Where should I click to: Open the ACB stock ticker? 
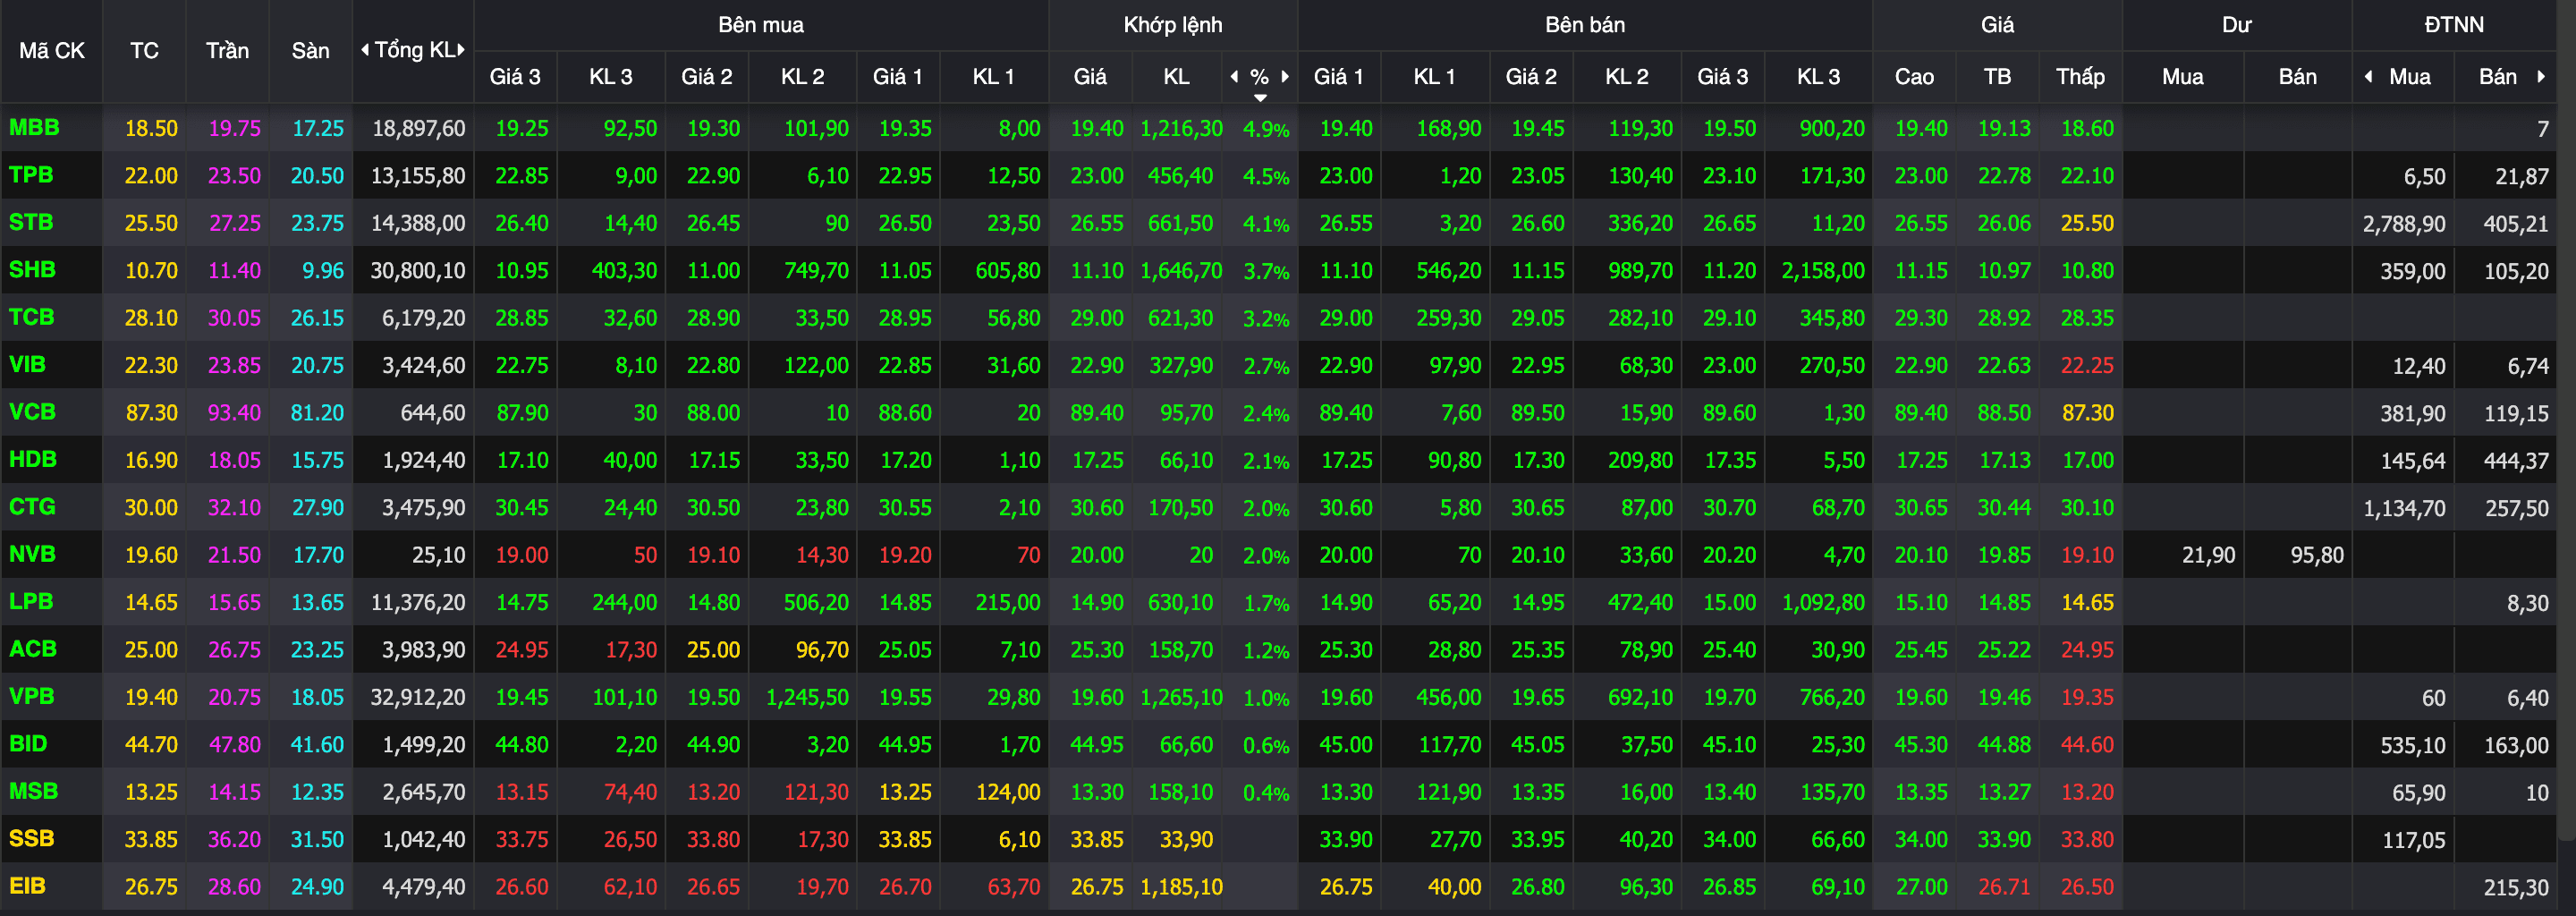pos(33,649)
